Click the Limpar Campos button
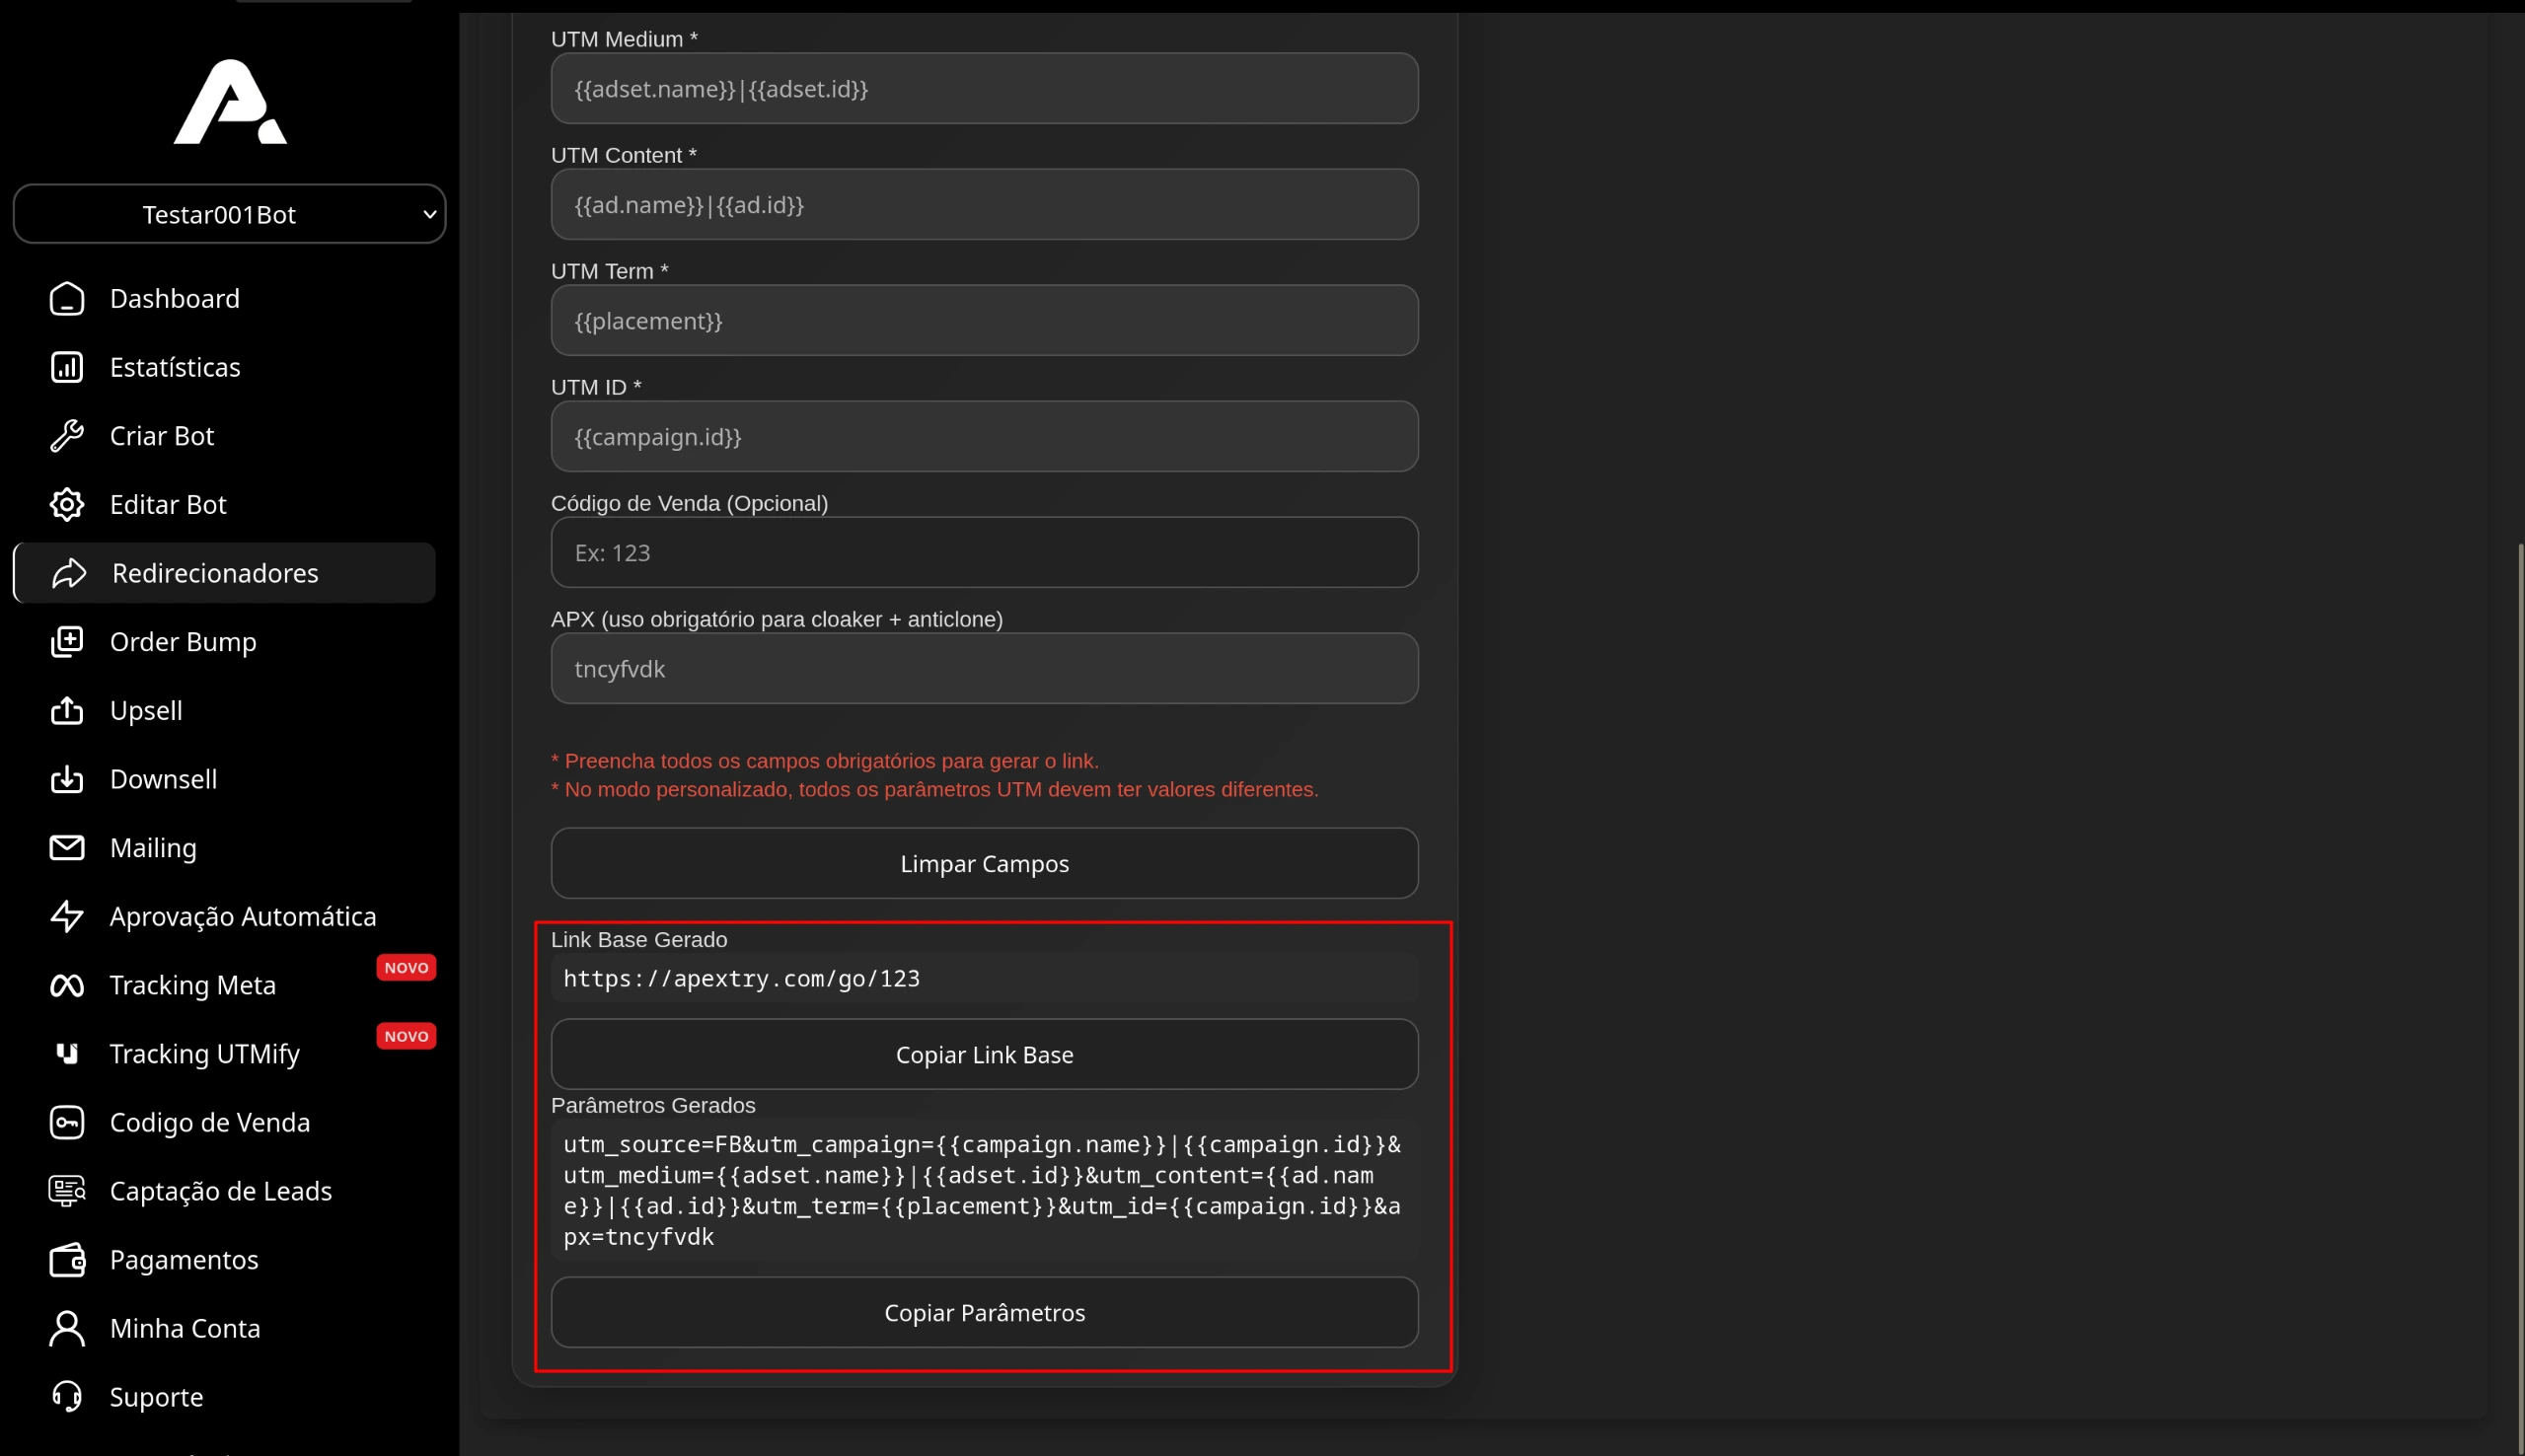Viewport: 2525px width, 1456px height. pyautogui.click(x=984, y=864)
